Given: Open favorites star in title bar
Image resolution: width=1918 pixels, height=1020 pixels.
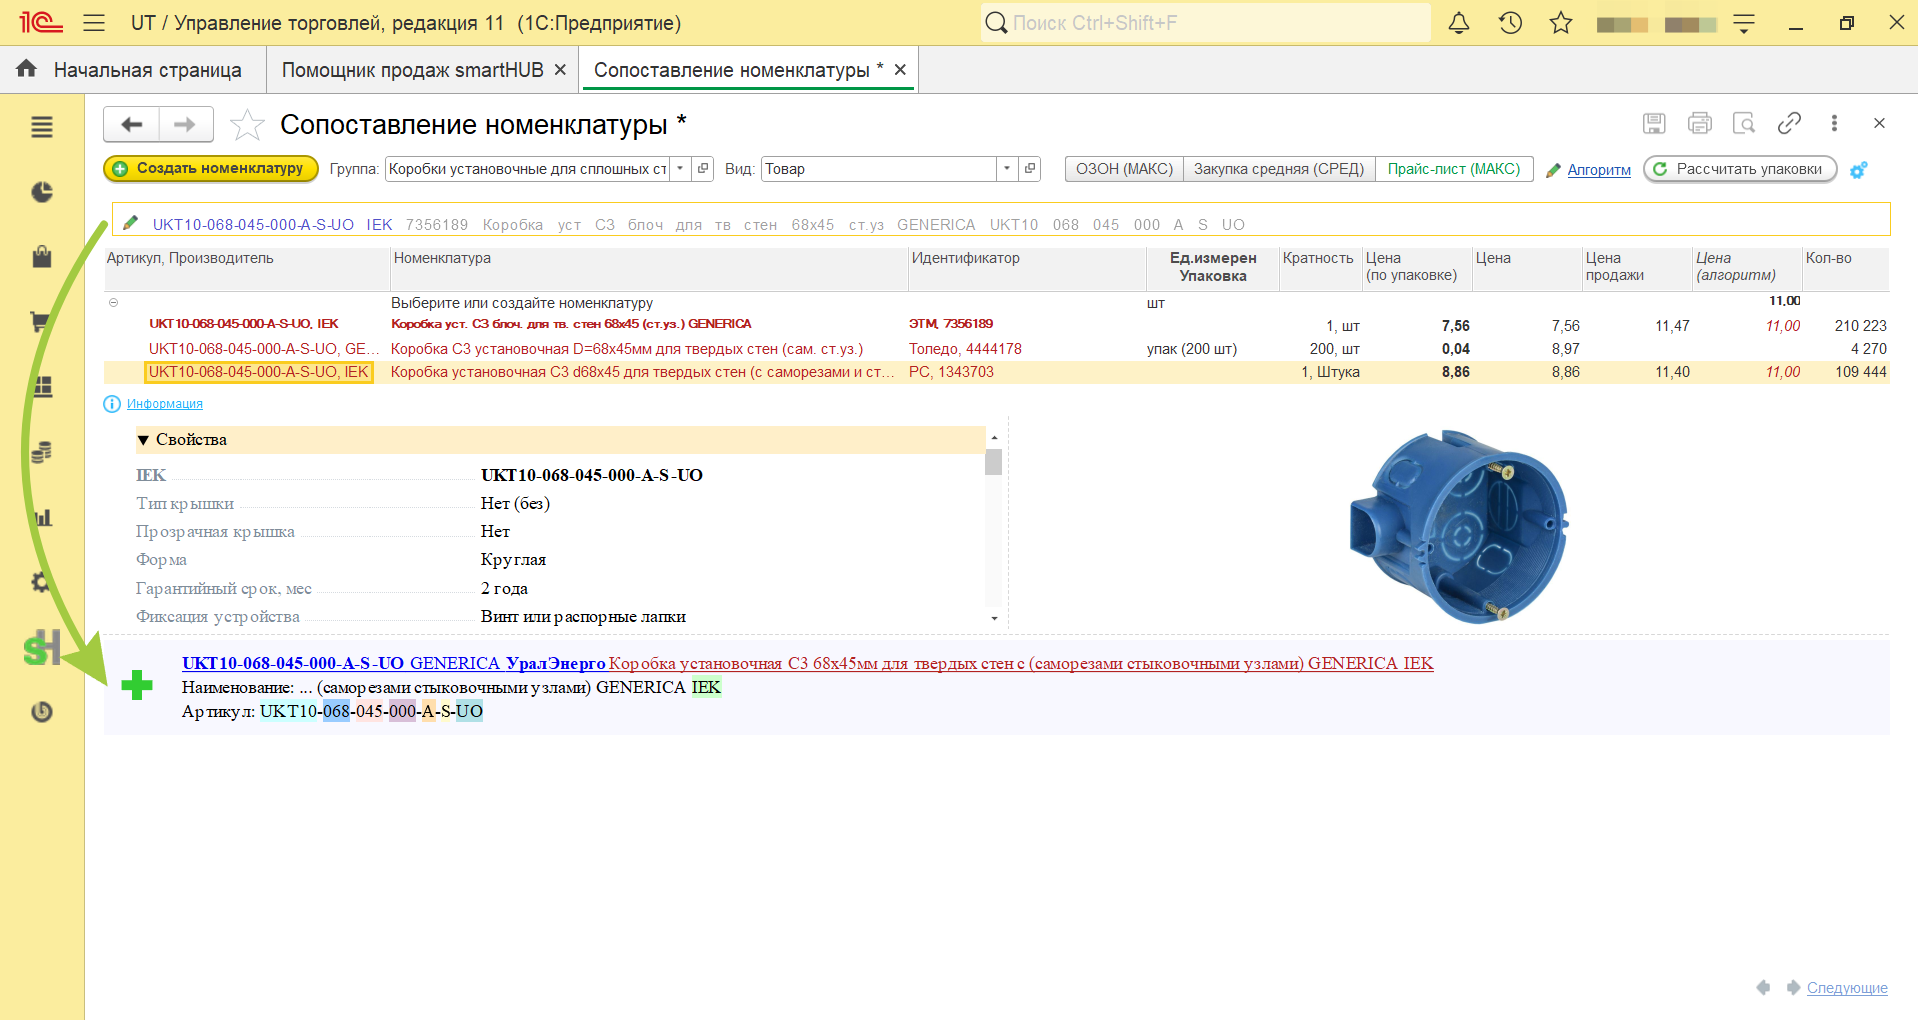Looking at the screenshot, I should coord(1561,22).
